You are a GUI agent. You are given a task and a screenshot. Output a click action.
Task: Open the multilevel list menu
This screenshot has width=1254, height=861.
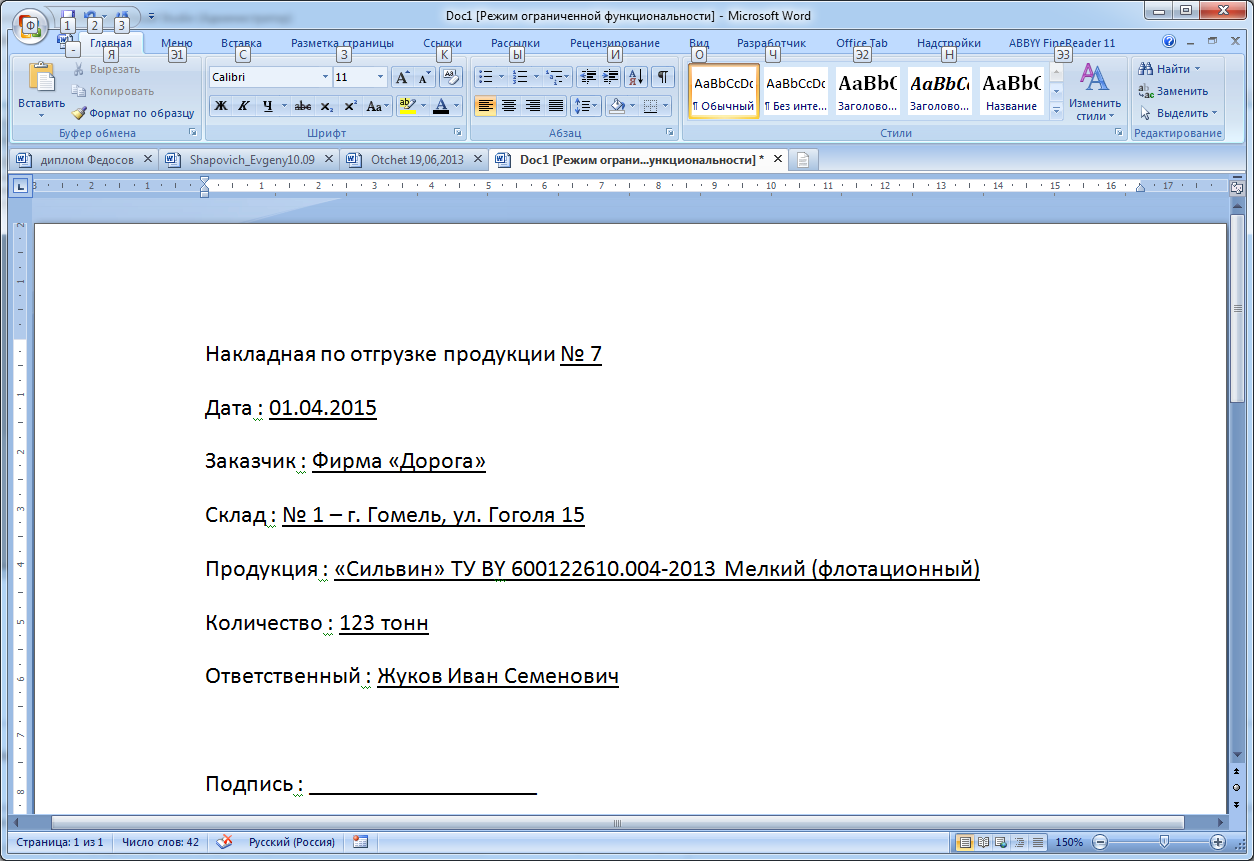coord(557,77)
